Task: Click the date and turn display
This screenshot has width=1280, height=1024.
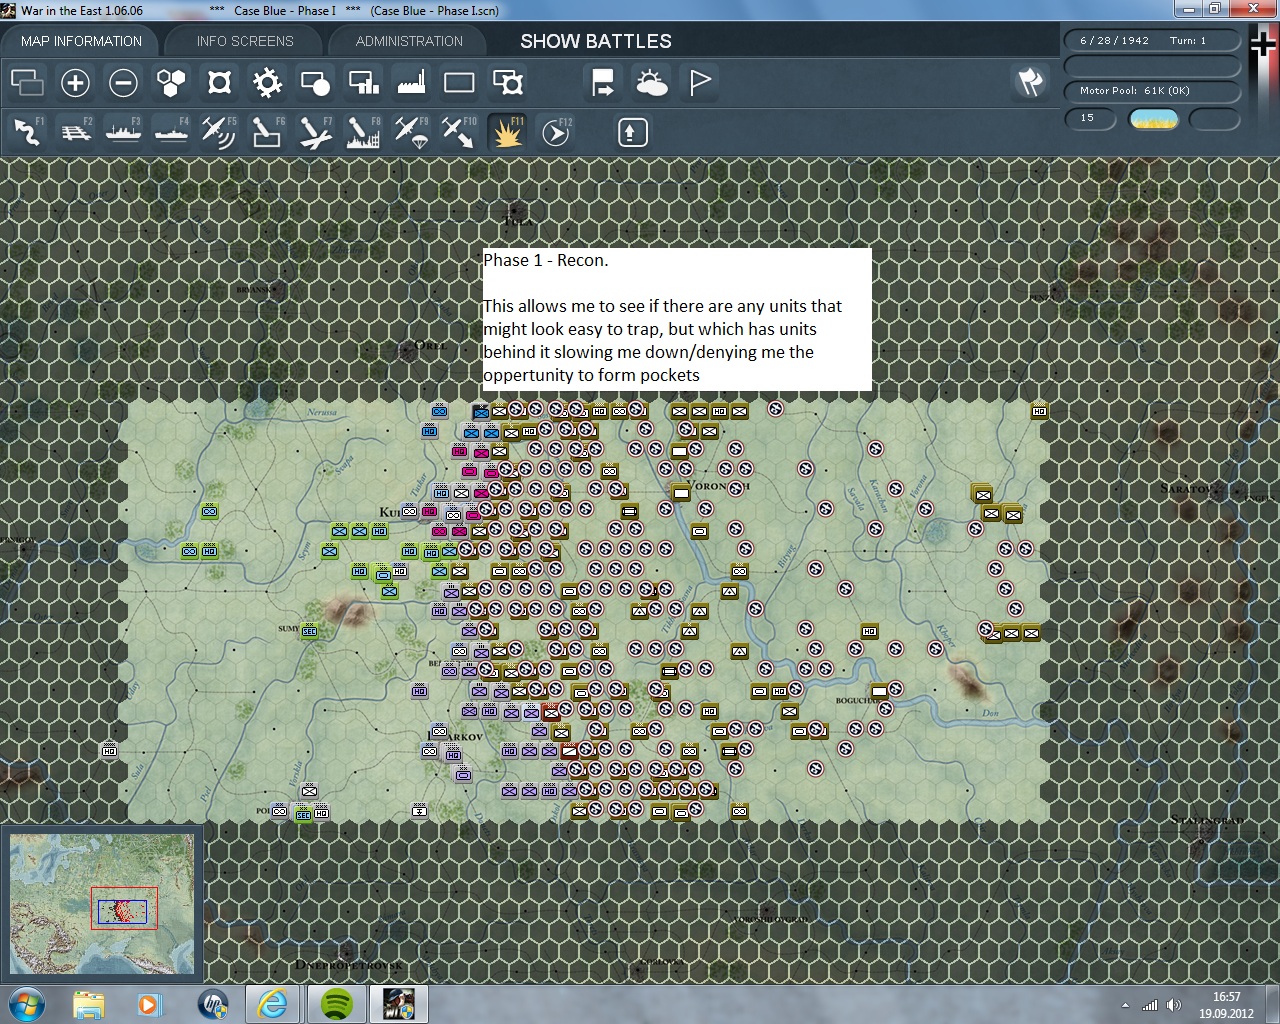Action: [x=1151, y=41]
